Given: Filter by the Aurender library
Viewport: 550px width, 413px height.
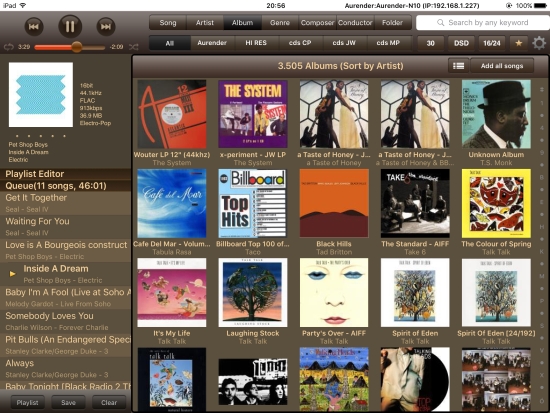Looking at the screenshot, I should click(x=212, y=43).
